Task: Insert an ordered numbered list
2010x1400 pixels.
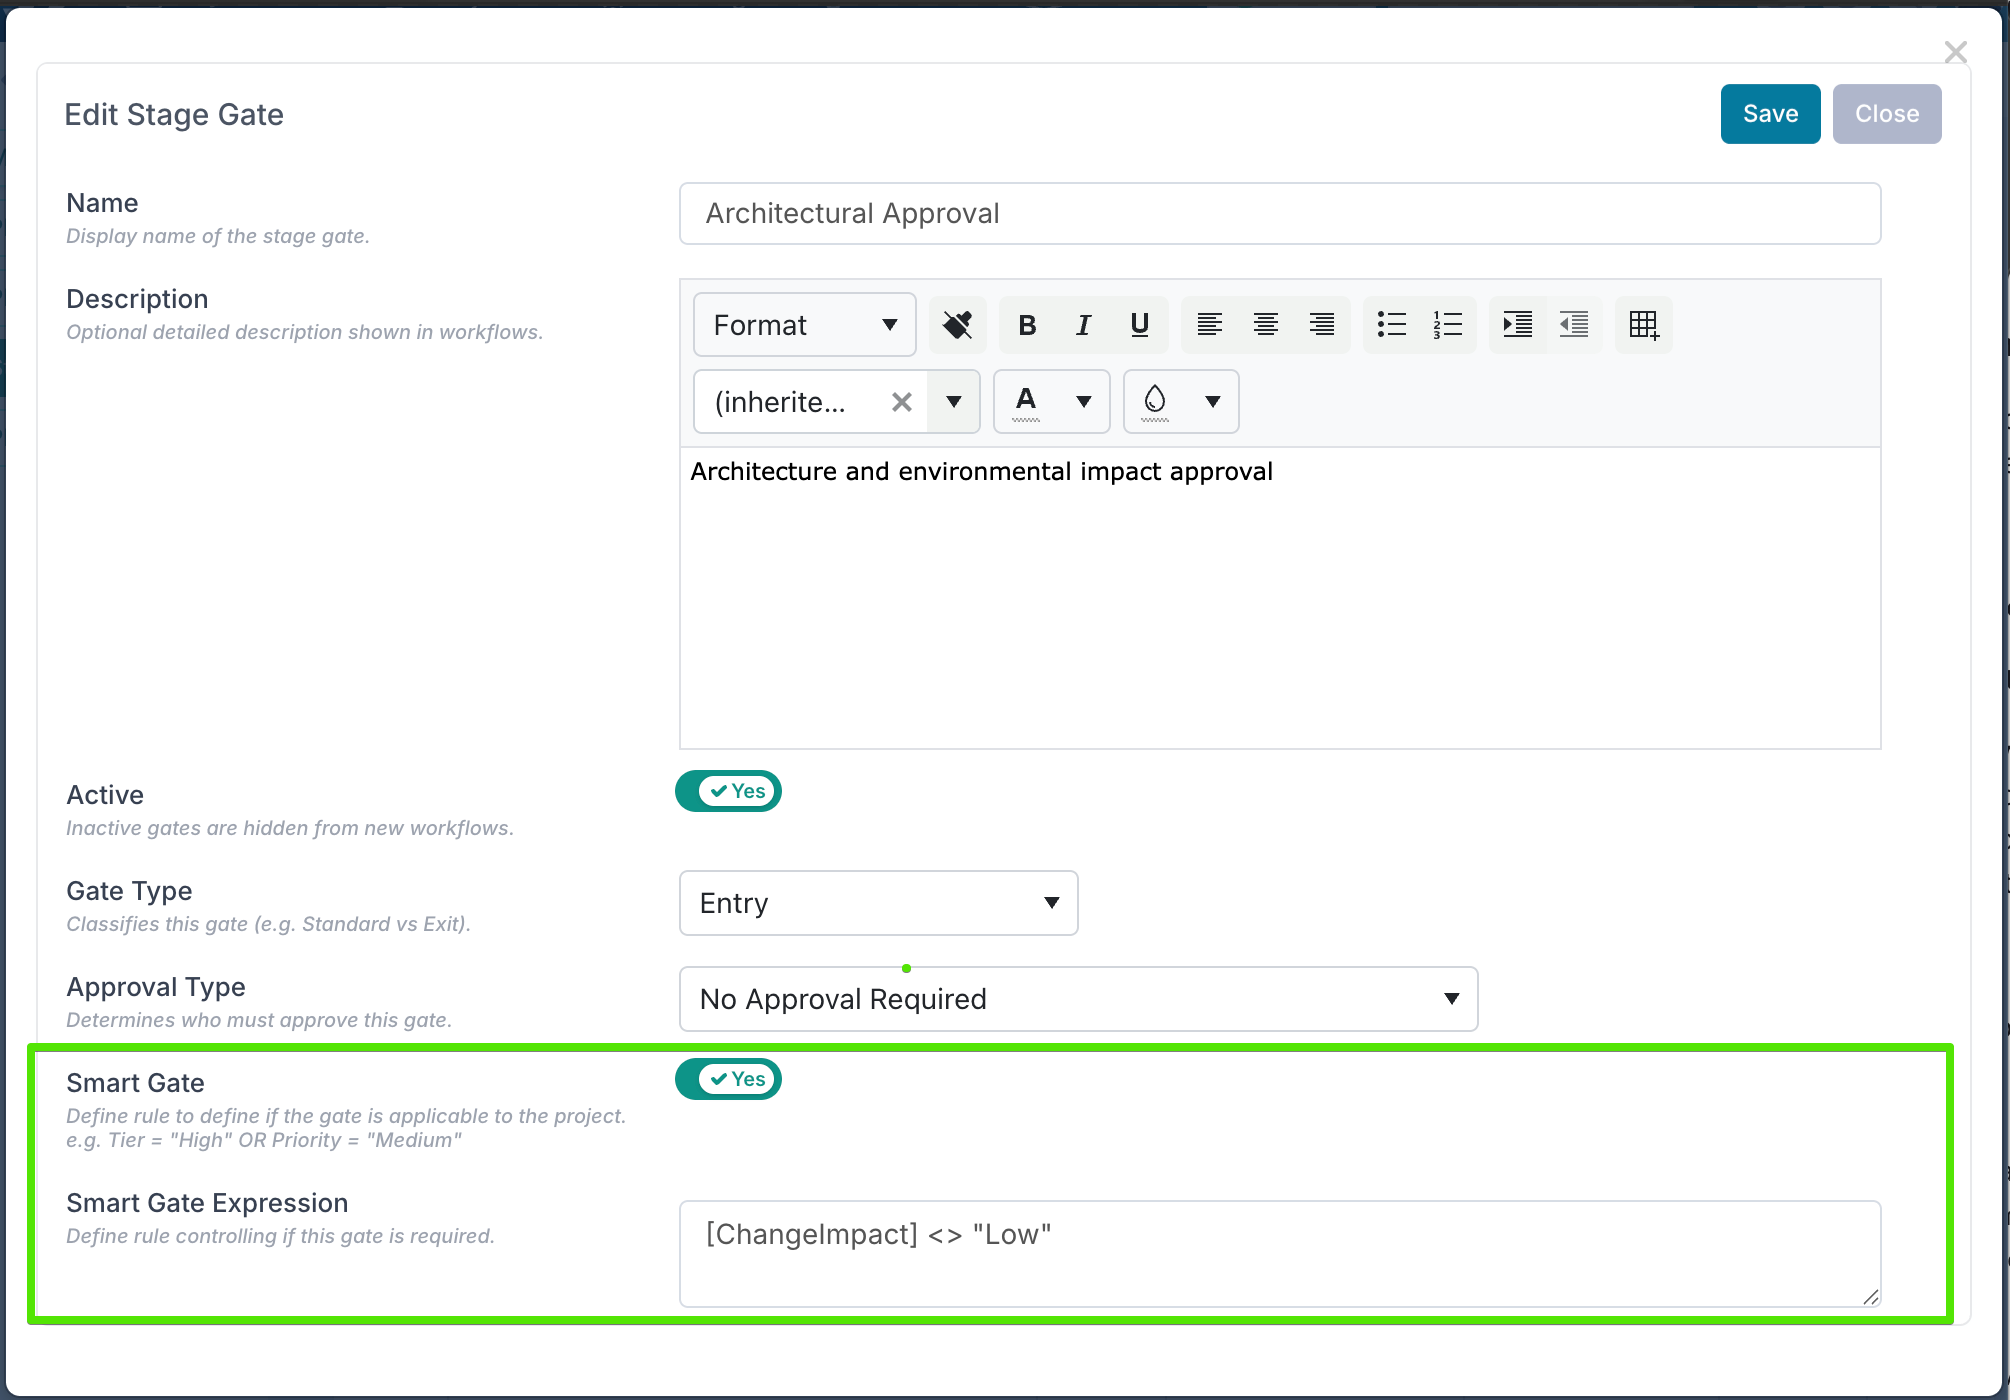Action: click(1447, 325)
